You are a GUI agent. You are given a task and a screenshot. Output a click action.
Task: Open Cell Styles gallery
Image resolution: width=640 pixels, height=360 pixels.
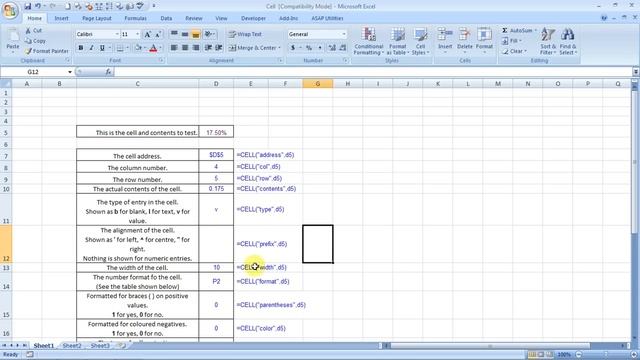coord(420,41)
